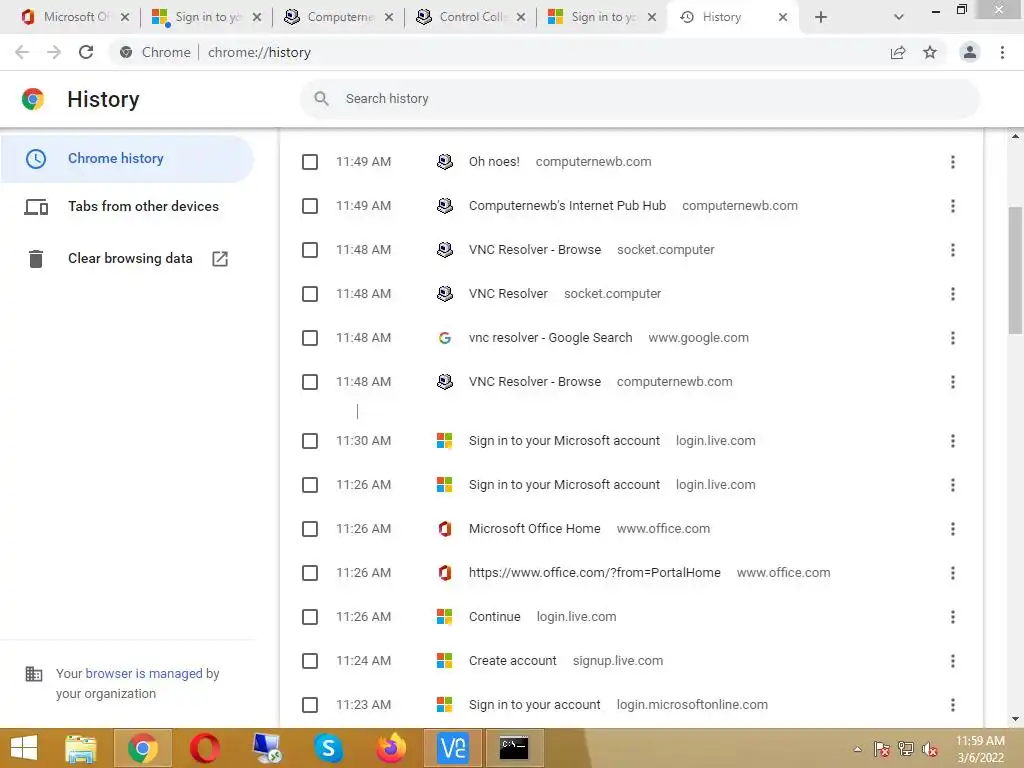Close the History tab
Screen dimensions: 1024x768
pos(783,18)
